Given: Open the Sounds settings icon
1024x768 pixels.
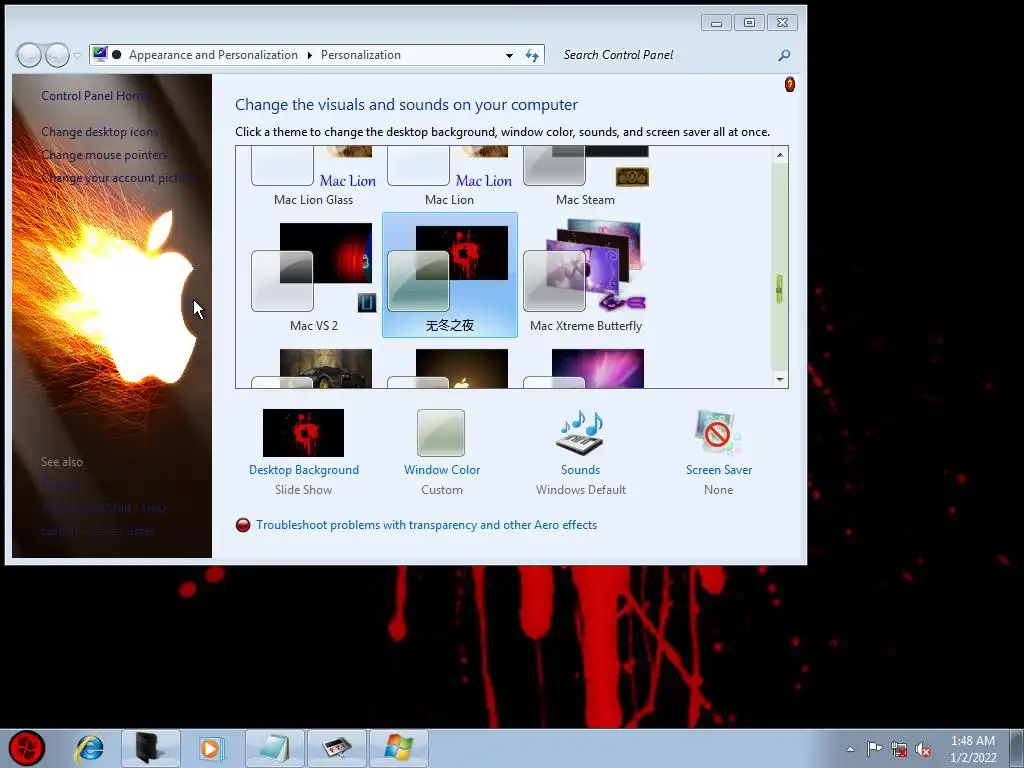Looking at the screenshot, I should [x=580, y=433].
